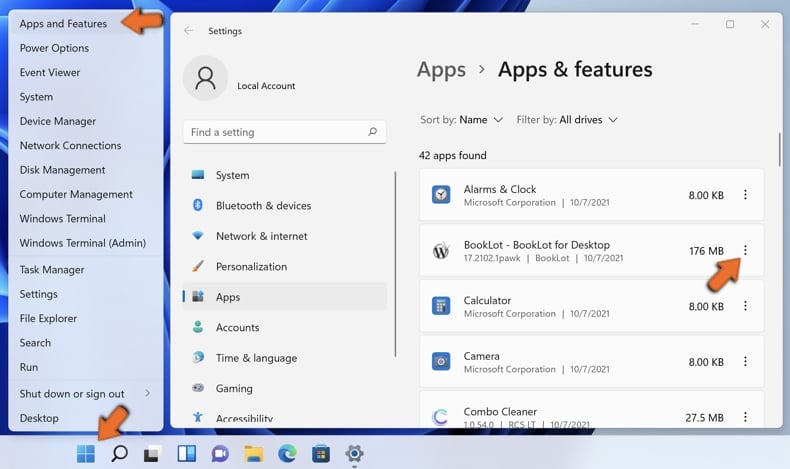Image resolution: width=790 pixels, height=469 pixels.
Task: Click the Camera app icon
Action: click(441, 361)
